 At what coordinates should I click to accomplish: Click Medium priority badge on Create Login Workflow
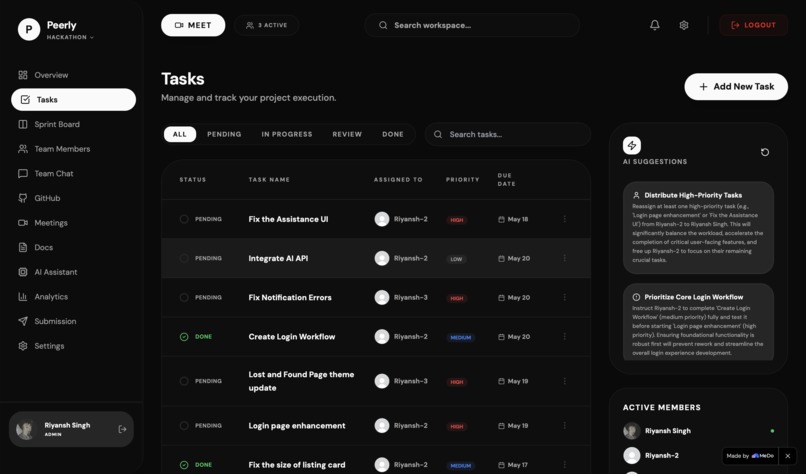[461, 338]
